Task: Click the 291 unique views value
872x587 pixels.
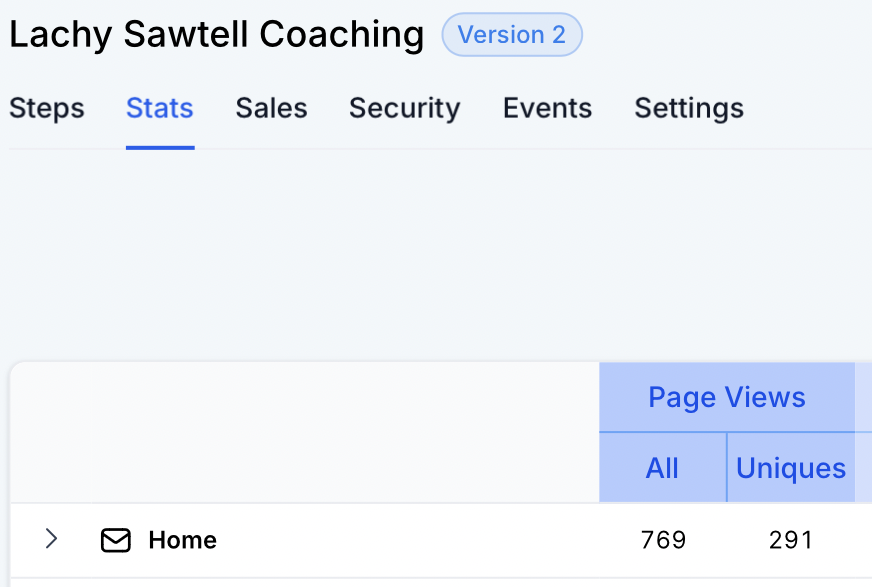Action: pos(791,541)
